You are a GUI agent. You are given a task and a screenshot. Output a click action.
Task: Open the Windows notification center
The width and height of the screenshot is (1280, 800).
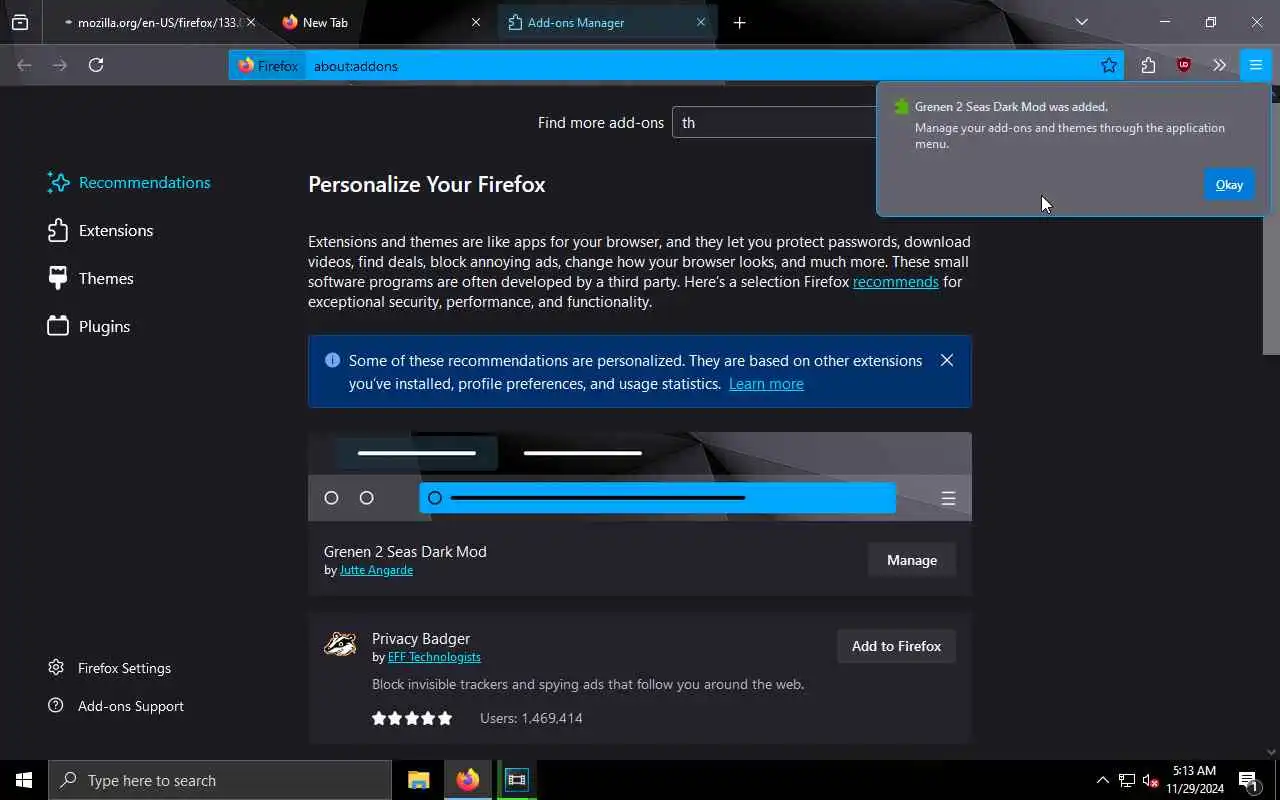click(x=1248, y=780)
